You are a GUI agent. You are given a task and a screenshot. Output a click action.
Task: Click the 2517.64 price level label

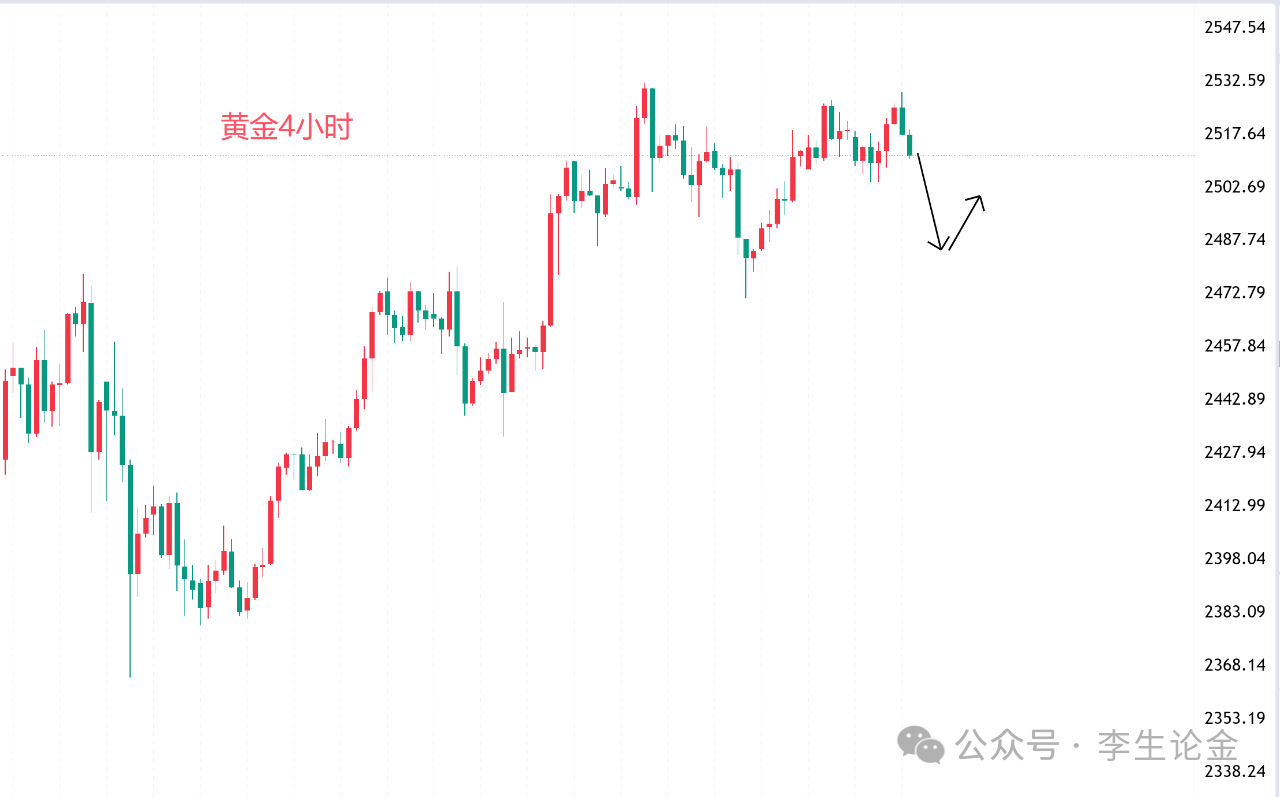point(1234,133)
